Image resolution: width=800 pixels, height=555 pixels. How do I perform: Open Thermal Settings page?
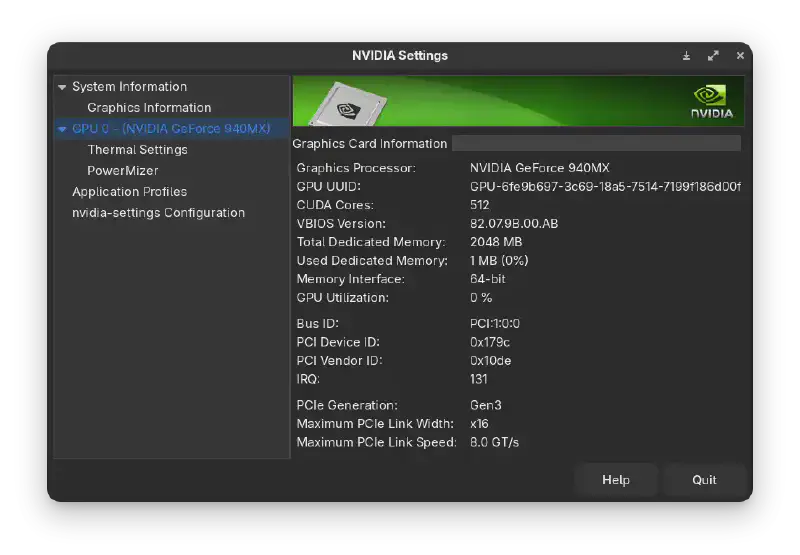pos(137,149)
